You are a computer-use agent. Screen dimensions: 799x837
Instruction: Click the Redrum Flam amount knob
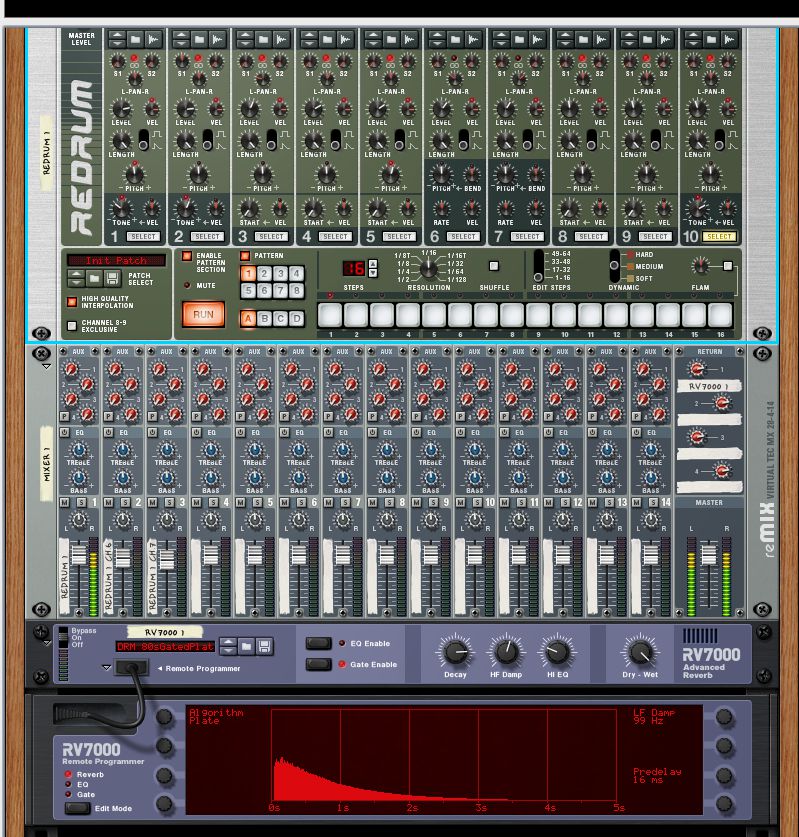click(700, 265)
